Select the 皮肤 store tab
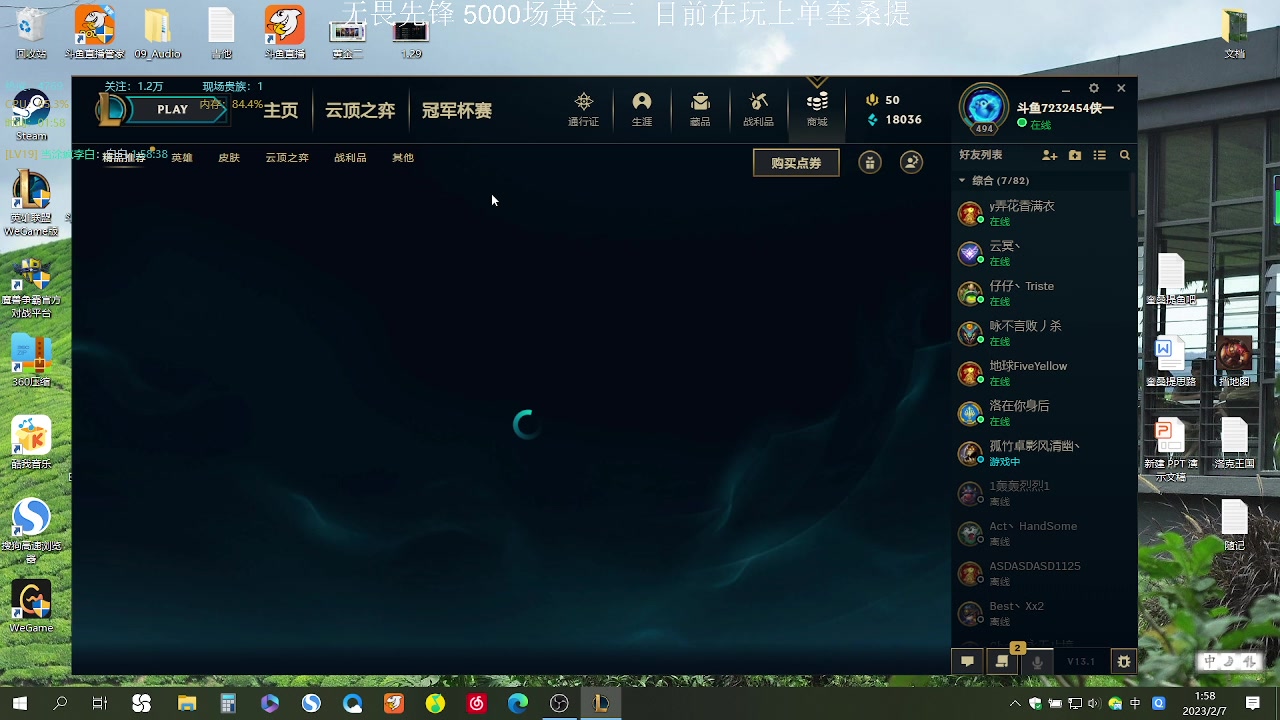The width and height of the screenshot is (1280, 720). point(229,157)
